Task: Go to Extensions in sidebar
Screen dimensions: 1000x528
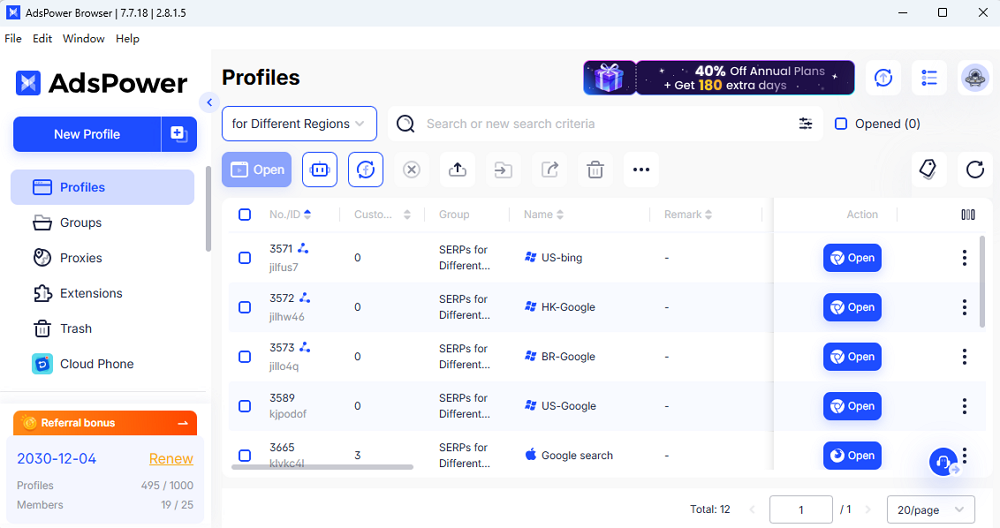Action: (x=103, y=293)
